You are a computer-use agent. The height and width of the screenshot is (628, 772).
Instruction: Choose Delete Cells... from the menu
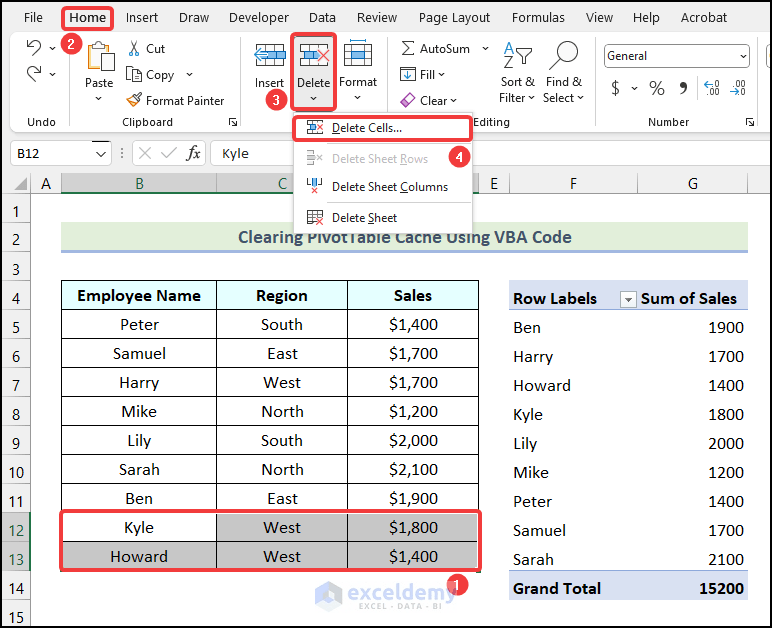(x=382, y=128)
